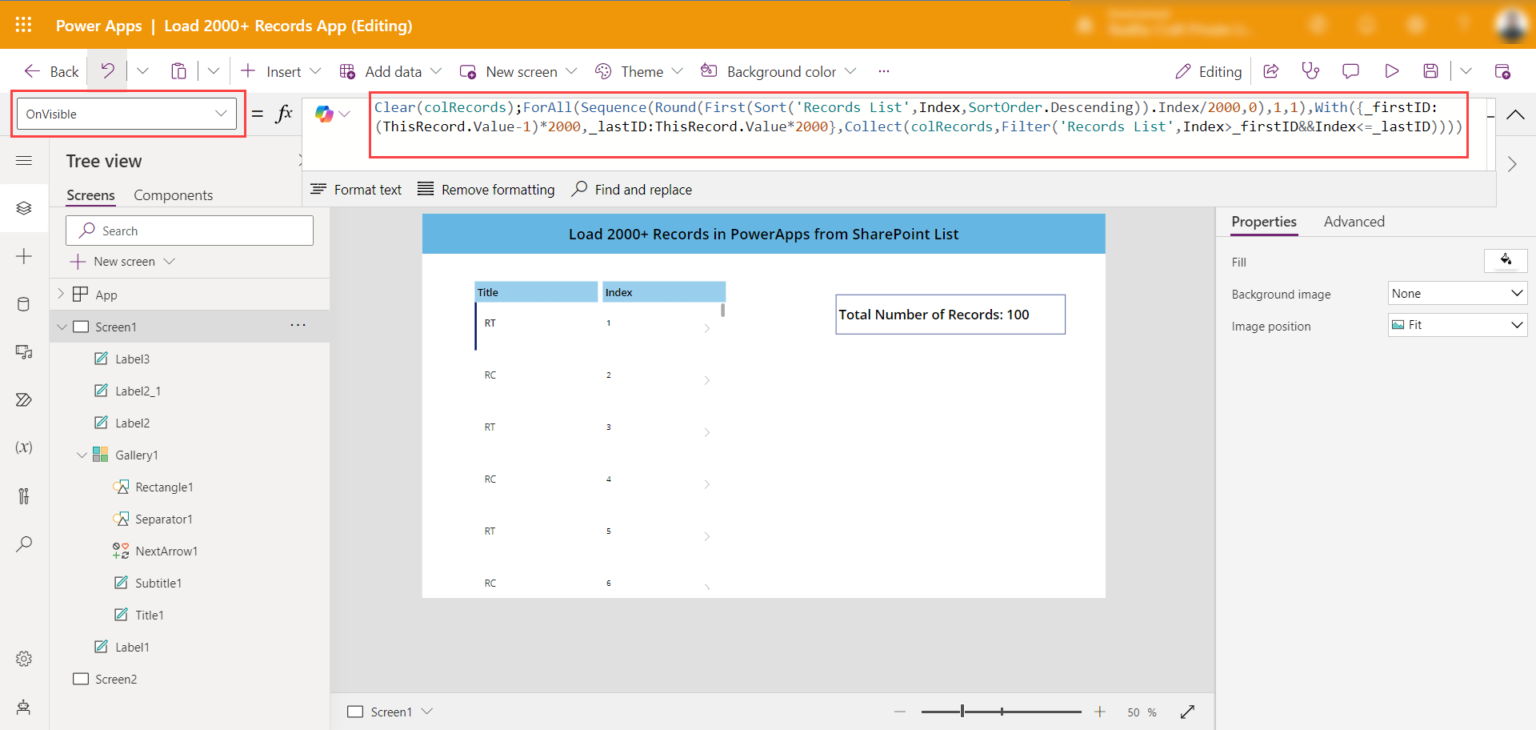1536x730 pixels.
Task: Open the Media pane
Action: [x=24, y=351]
